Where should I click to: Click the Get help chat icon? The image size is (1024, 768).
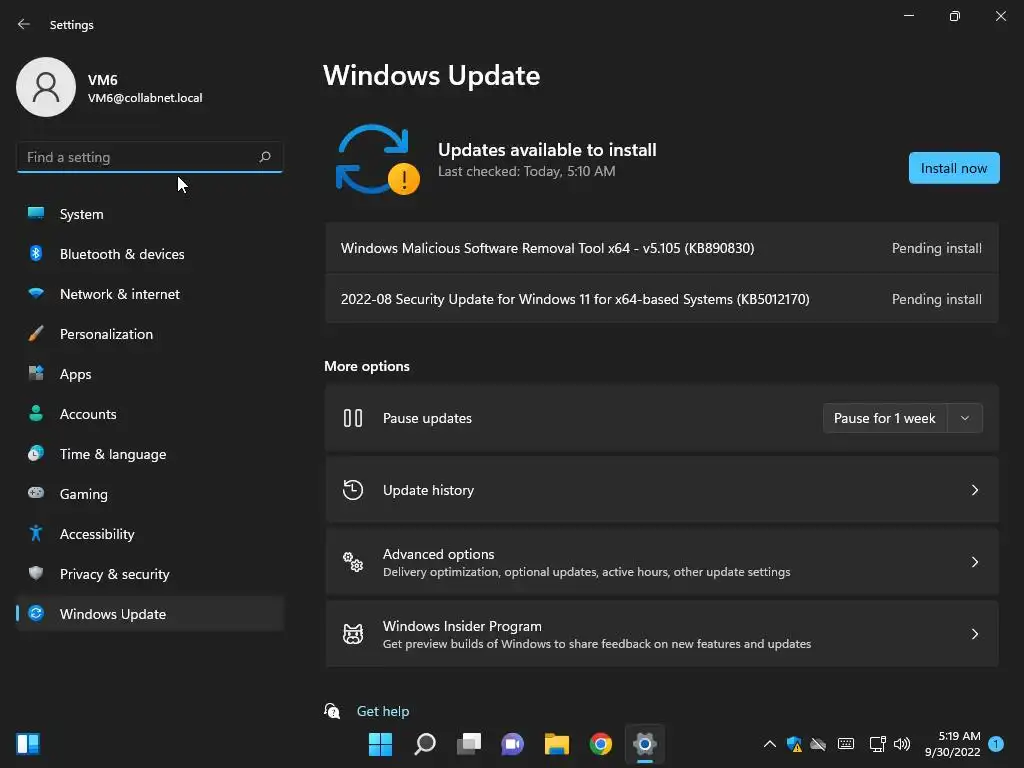(332, 711)
